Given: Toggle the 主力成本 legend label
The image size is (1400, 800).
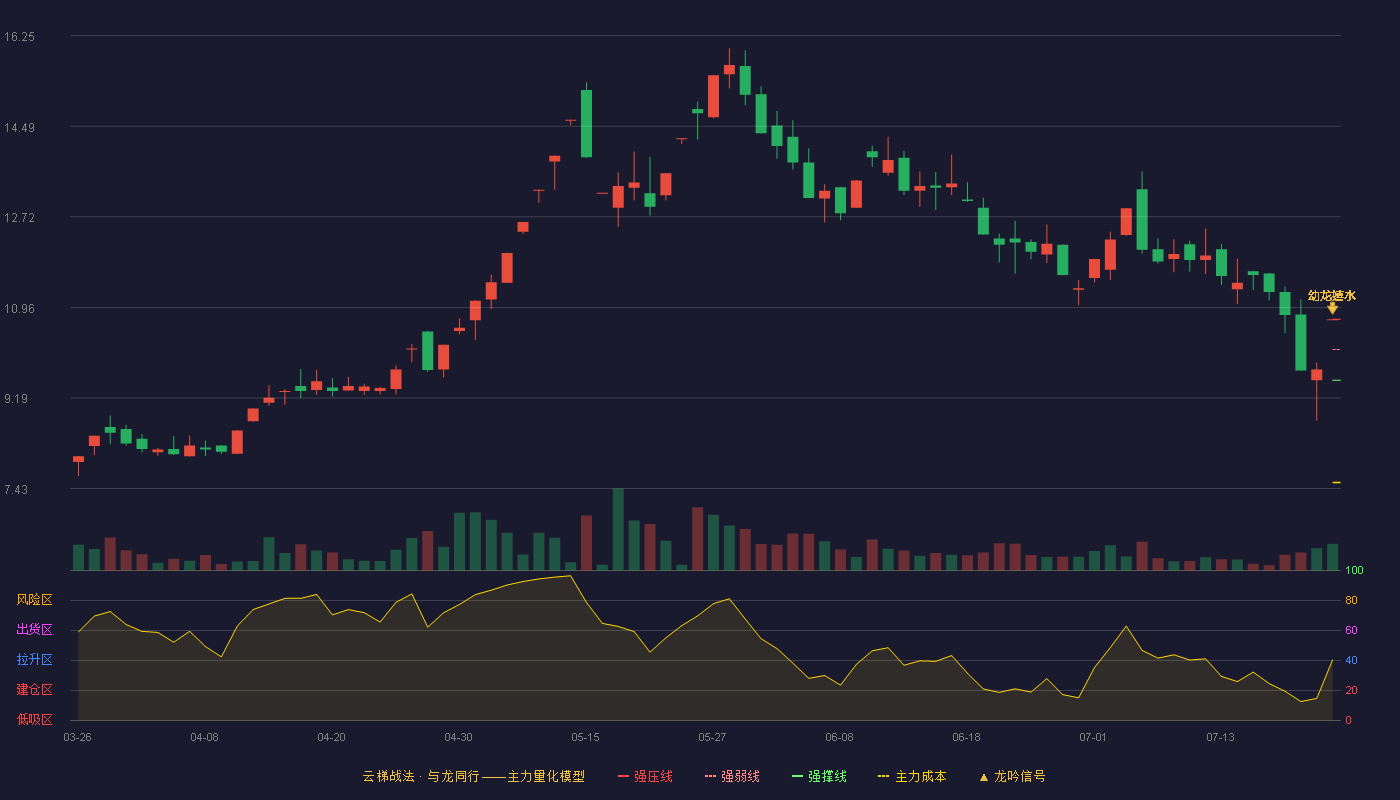Looking at the screenshot, I should pos(920,777).
